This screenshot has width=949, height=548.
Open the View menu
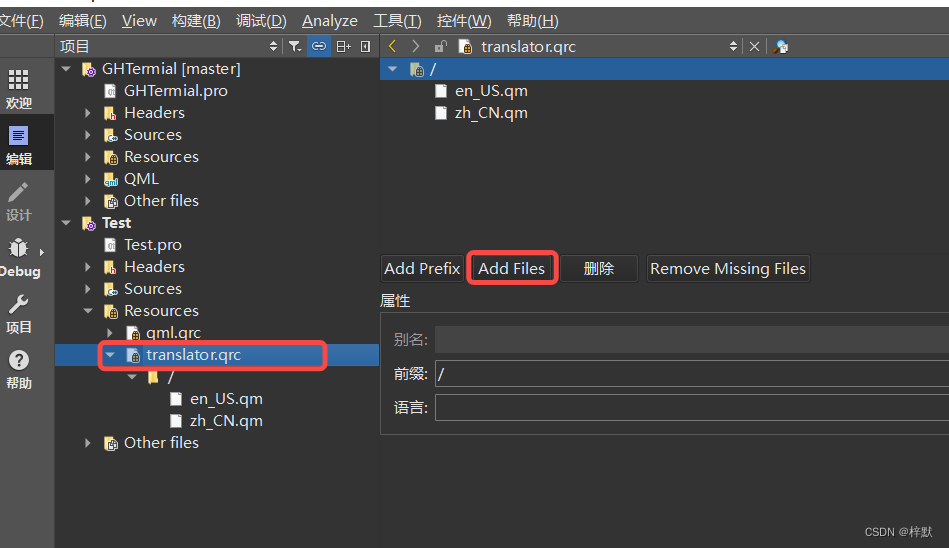click(x=139, y=21)
